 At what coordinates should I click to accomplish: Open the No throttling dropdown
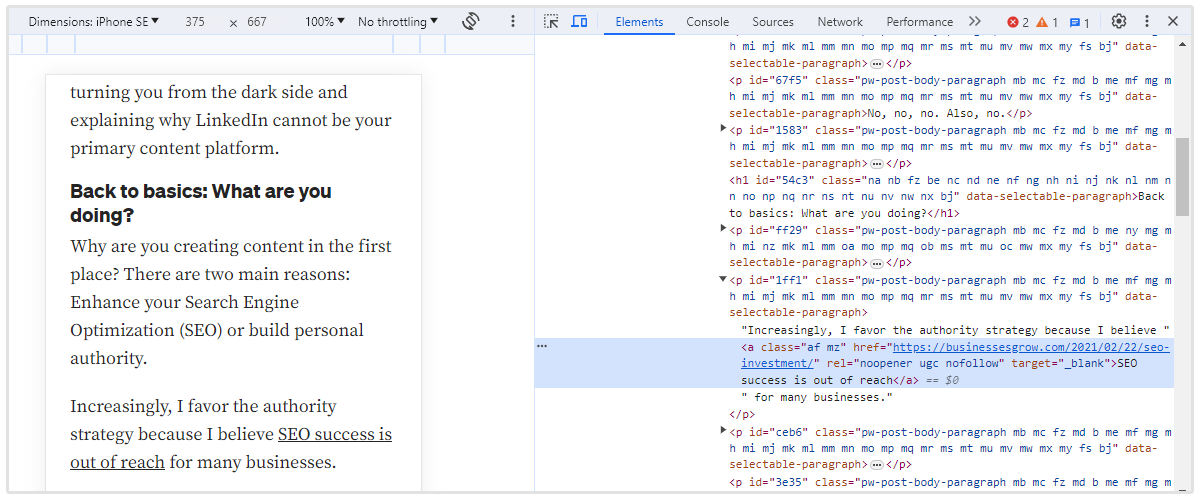(398, 21)
